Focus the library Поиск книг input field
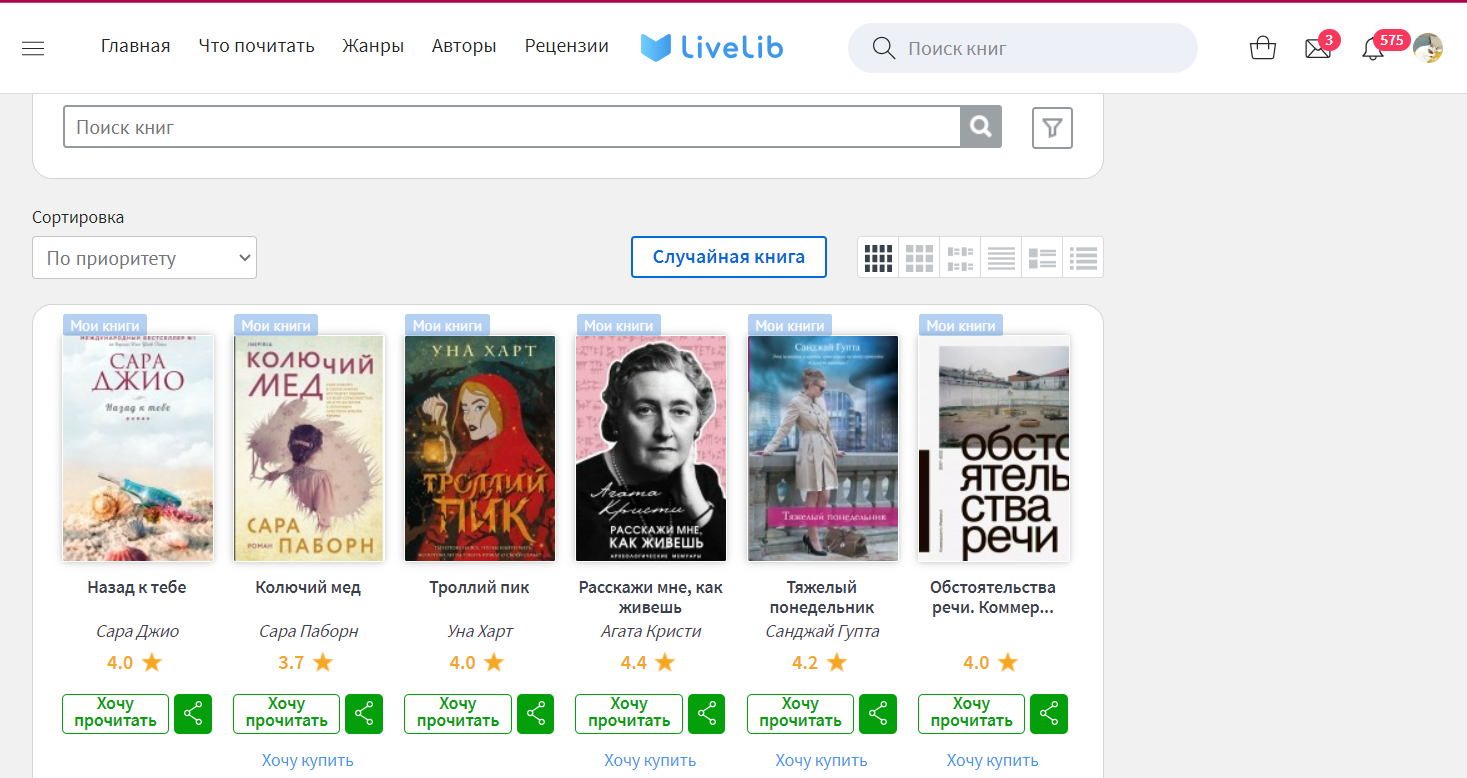This screenshot has width=1467, height=778. tap(512, 127)
